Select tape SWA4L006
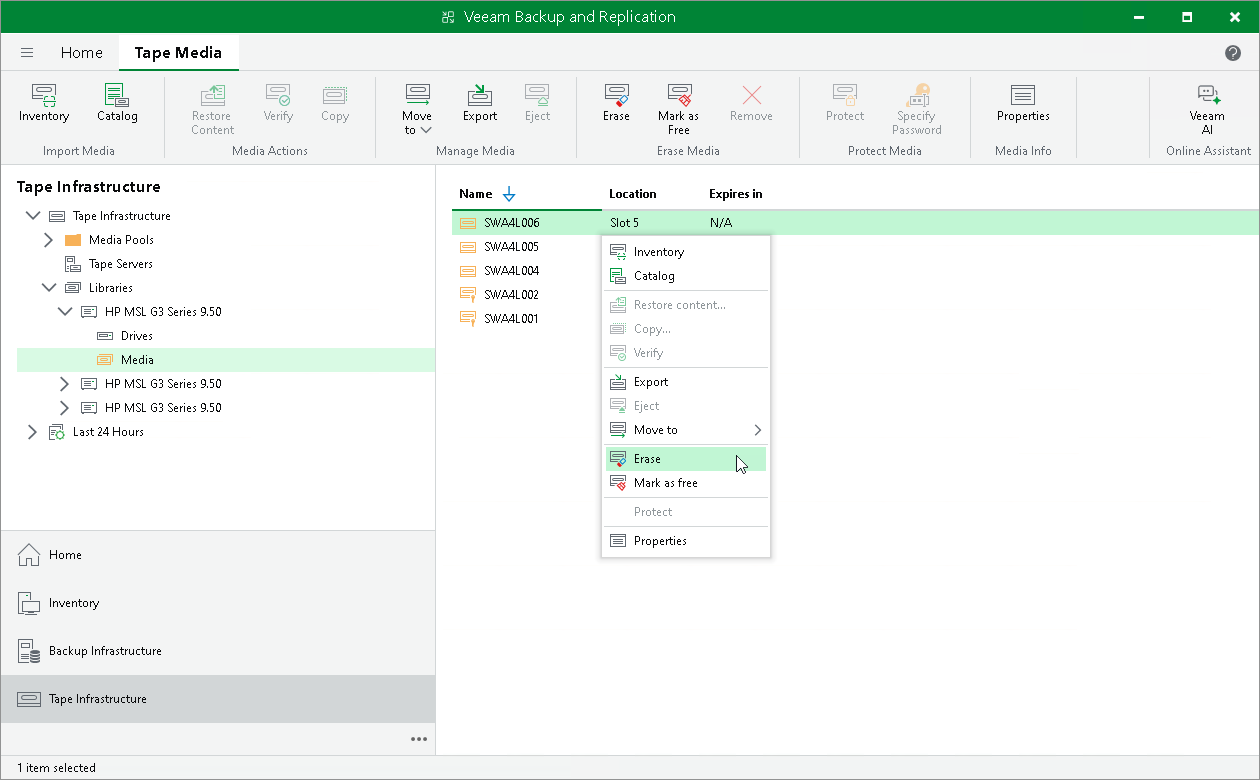 [x=512, y=223]
